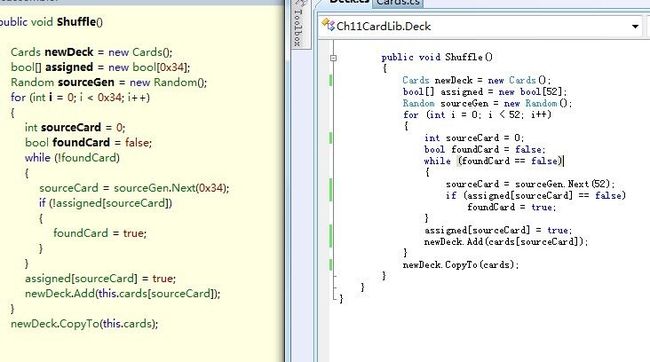Click 'assigned[sourceCard] = true;' in left pane
650x362 pixels.
(x=100, y=278)
